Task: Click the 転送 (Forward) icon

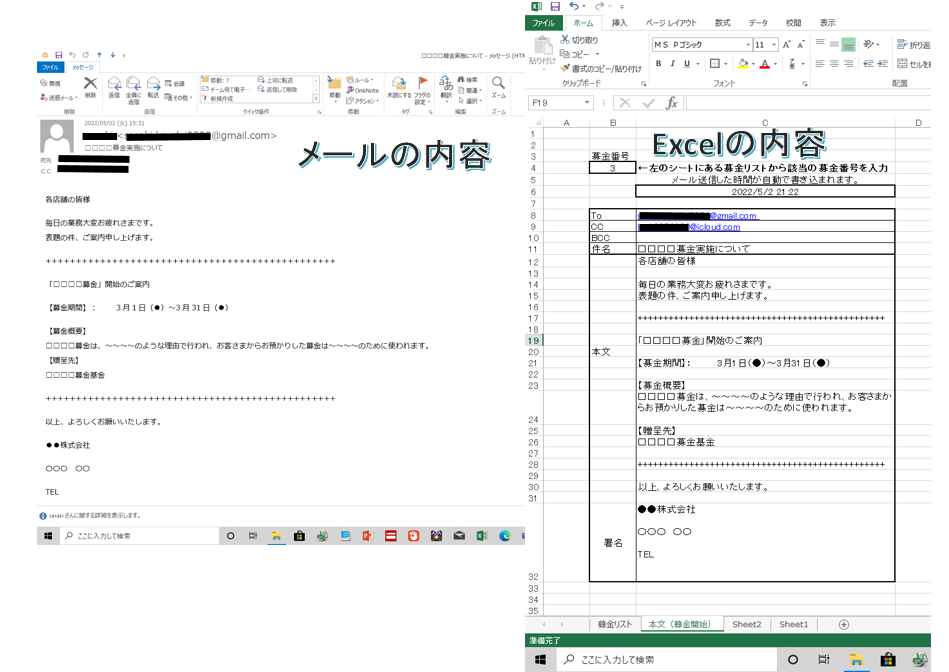Action: coord(154,84)
